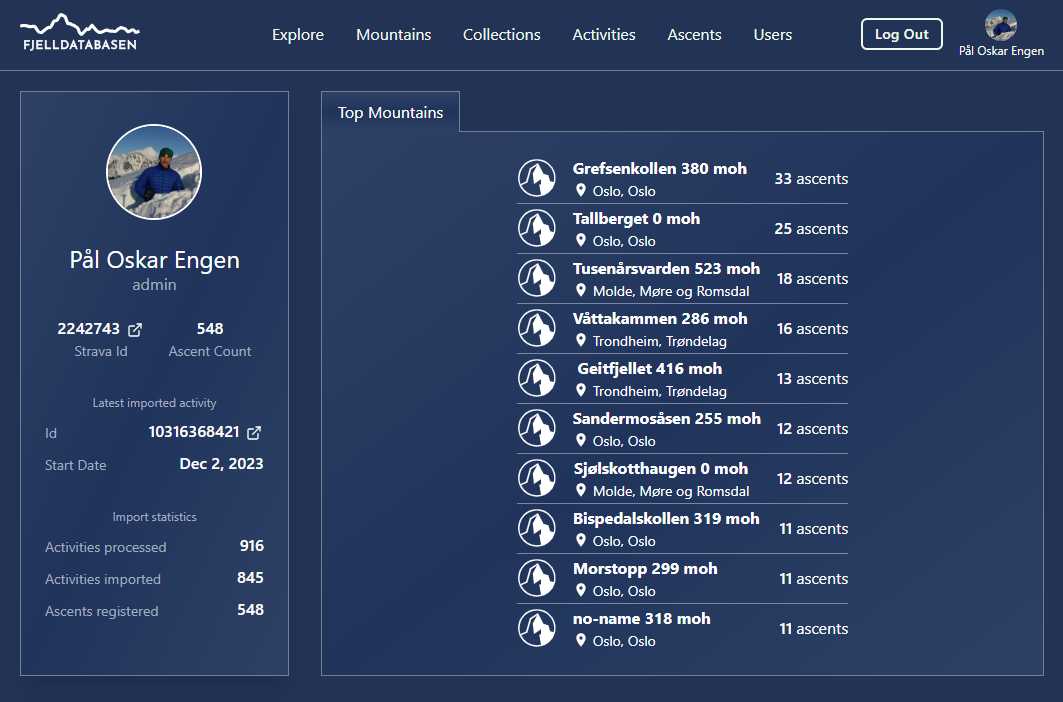The width and height of the screenshot is (1063, 702).
Task: Open the Ascents page
Action: 694,35
